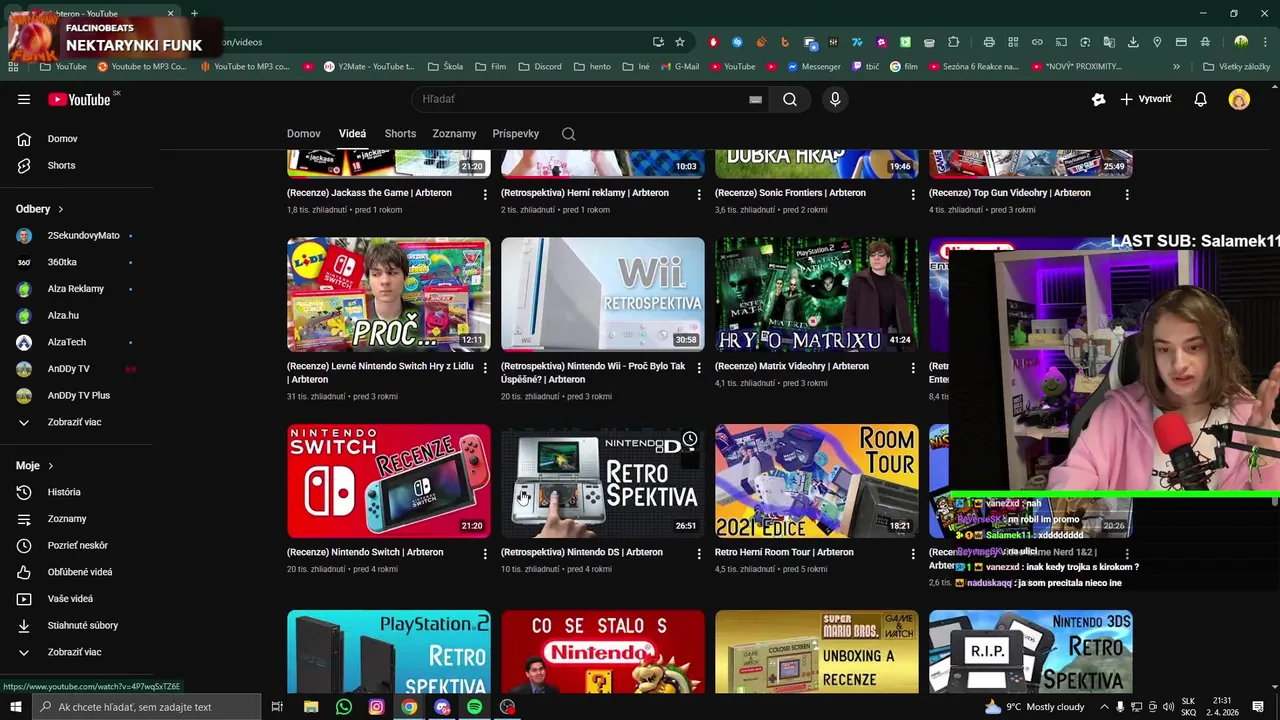Show hidden bookmarks overflow chevron

pos(1176,67)
